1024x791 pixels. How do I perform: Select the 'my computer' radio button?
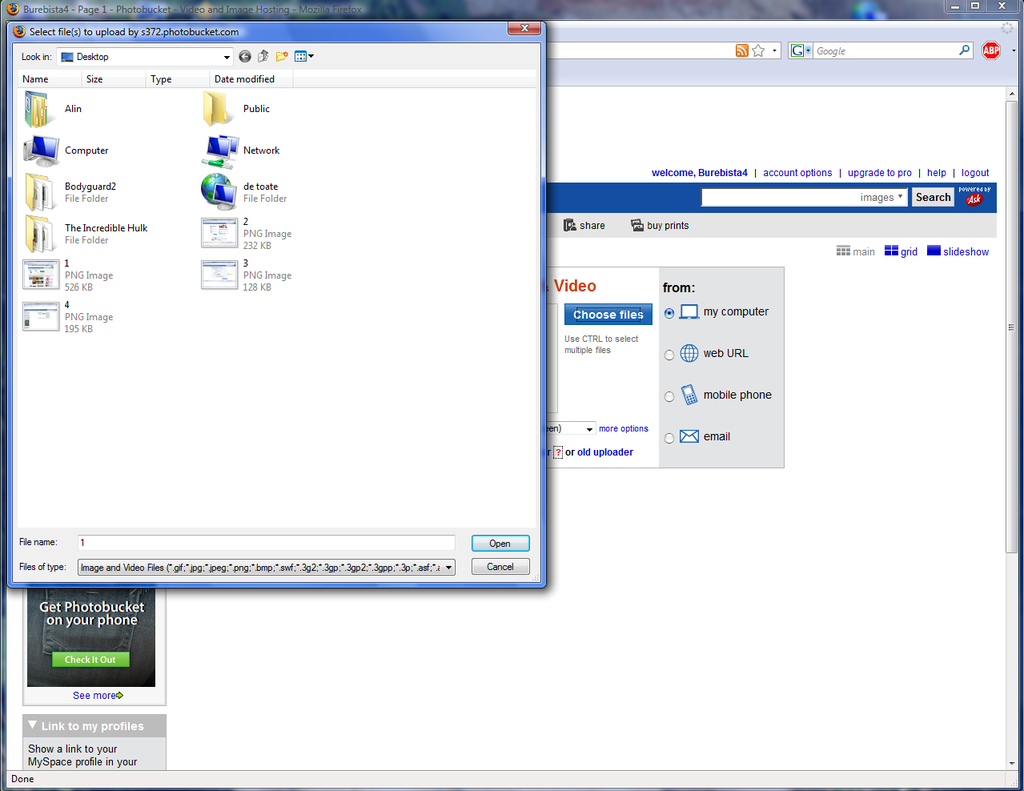tap(669, 314)
